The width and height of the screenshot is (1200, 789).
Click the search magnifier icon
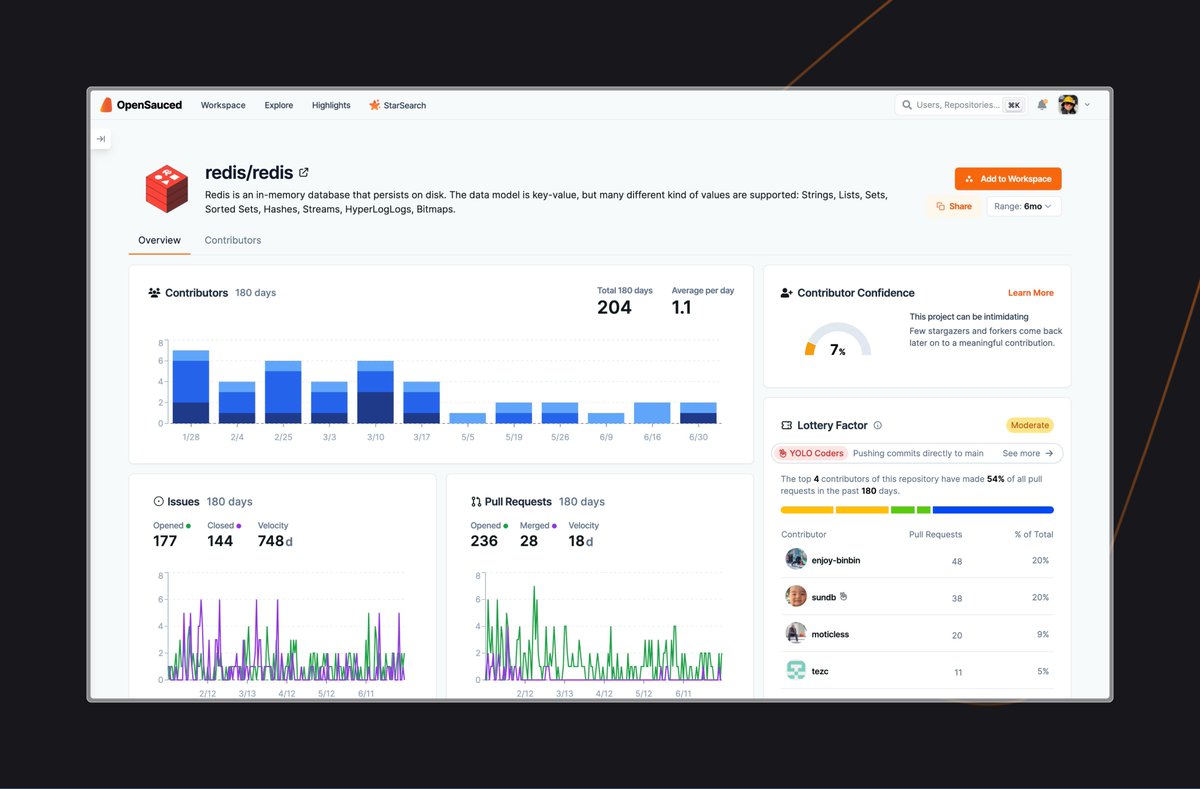click(907, 105)
